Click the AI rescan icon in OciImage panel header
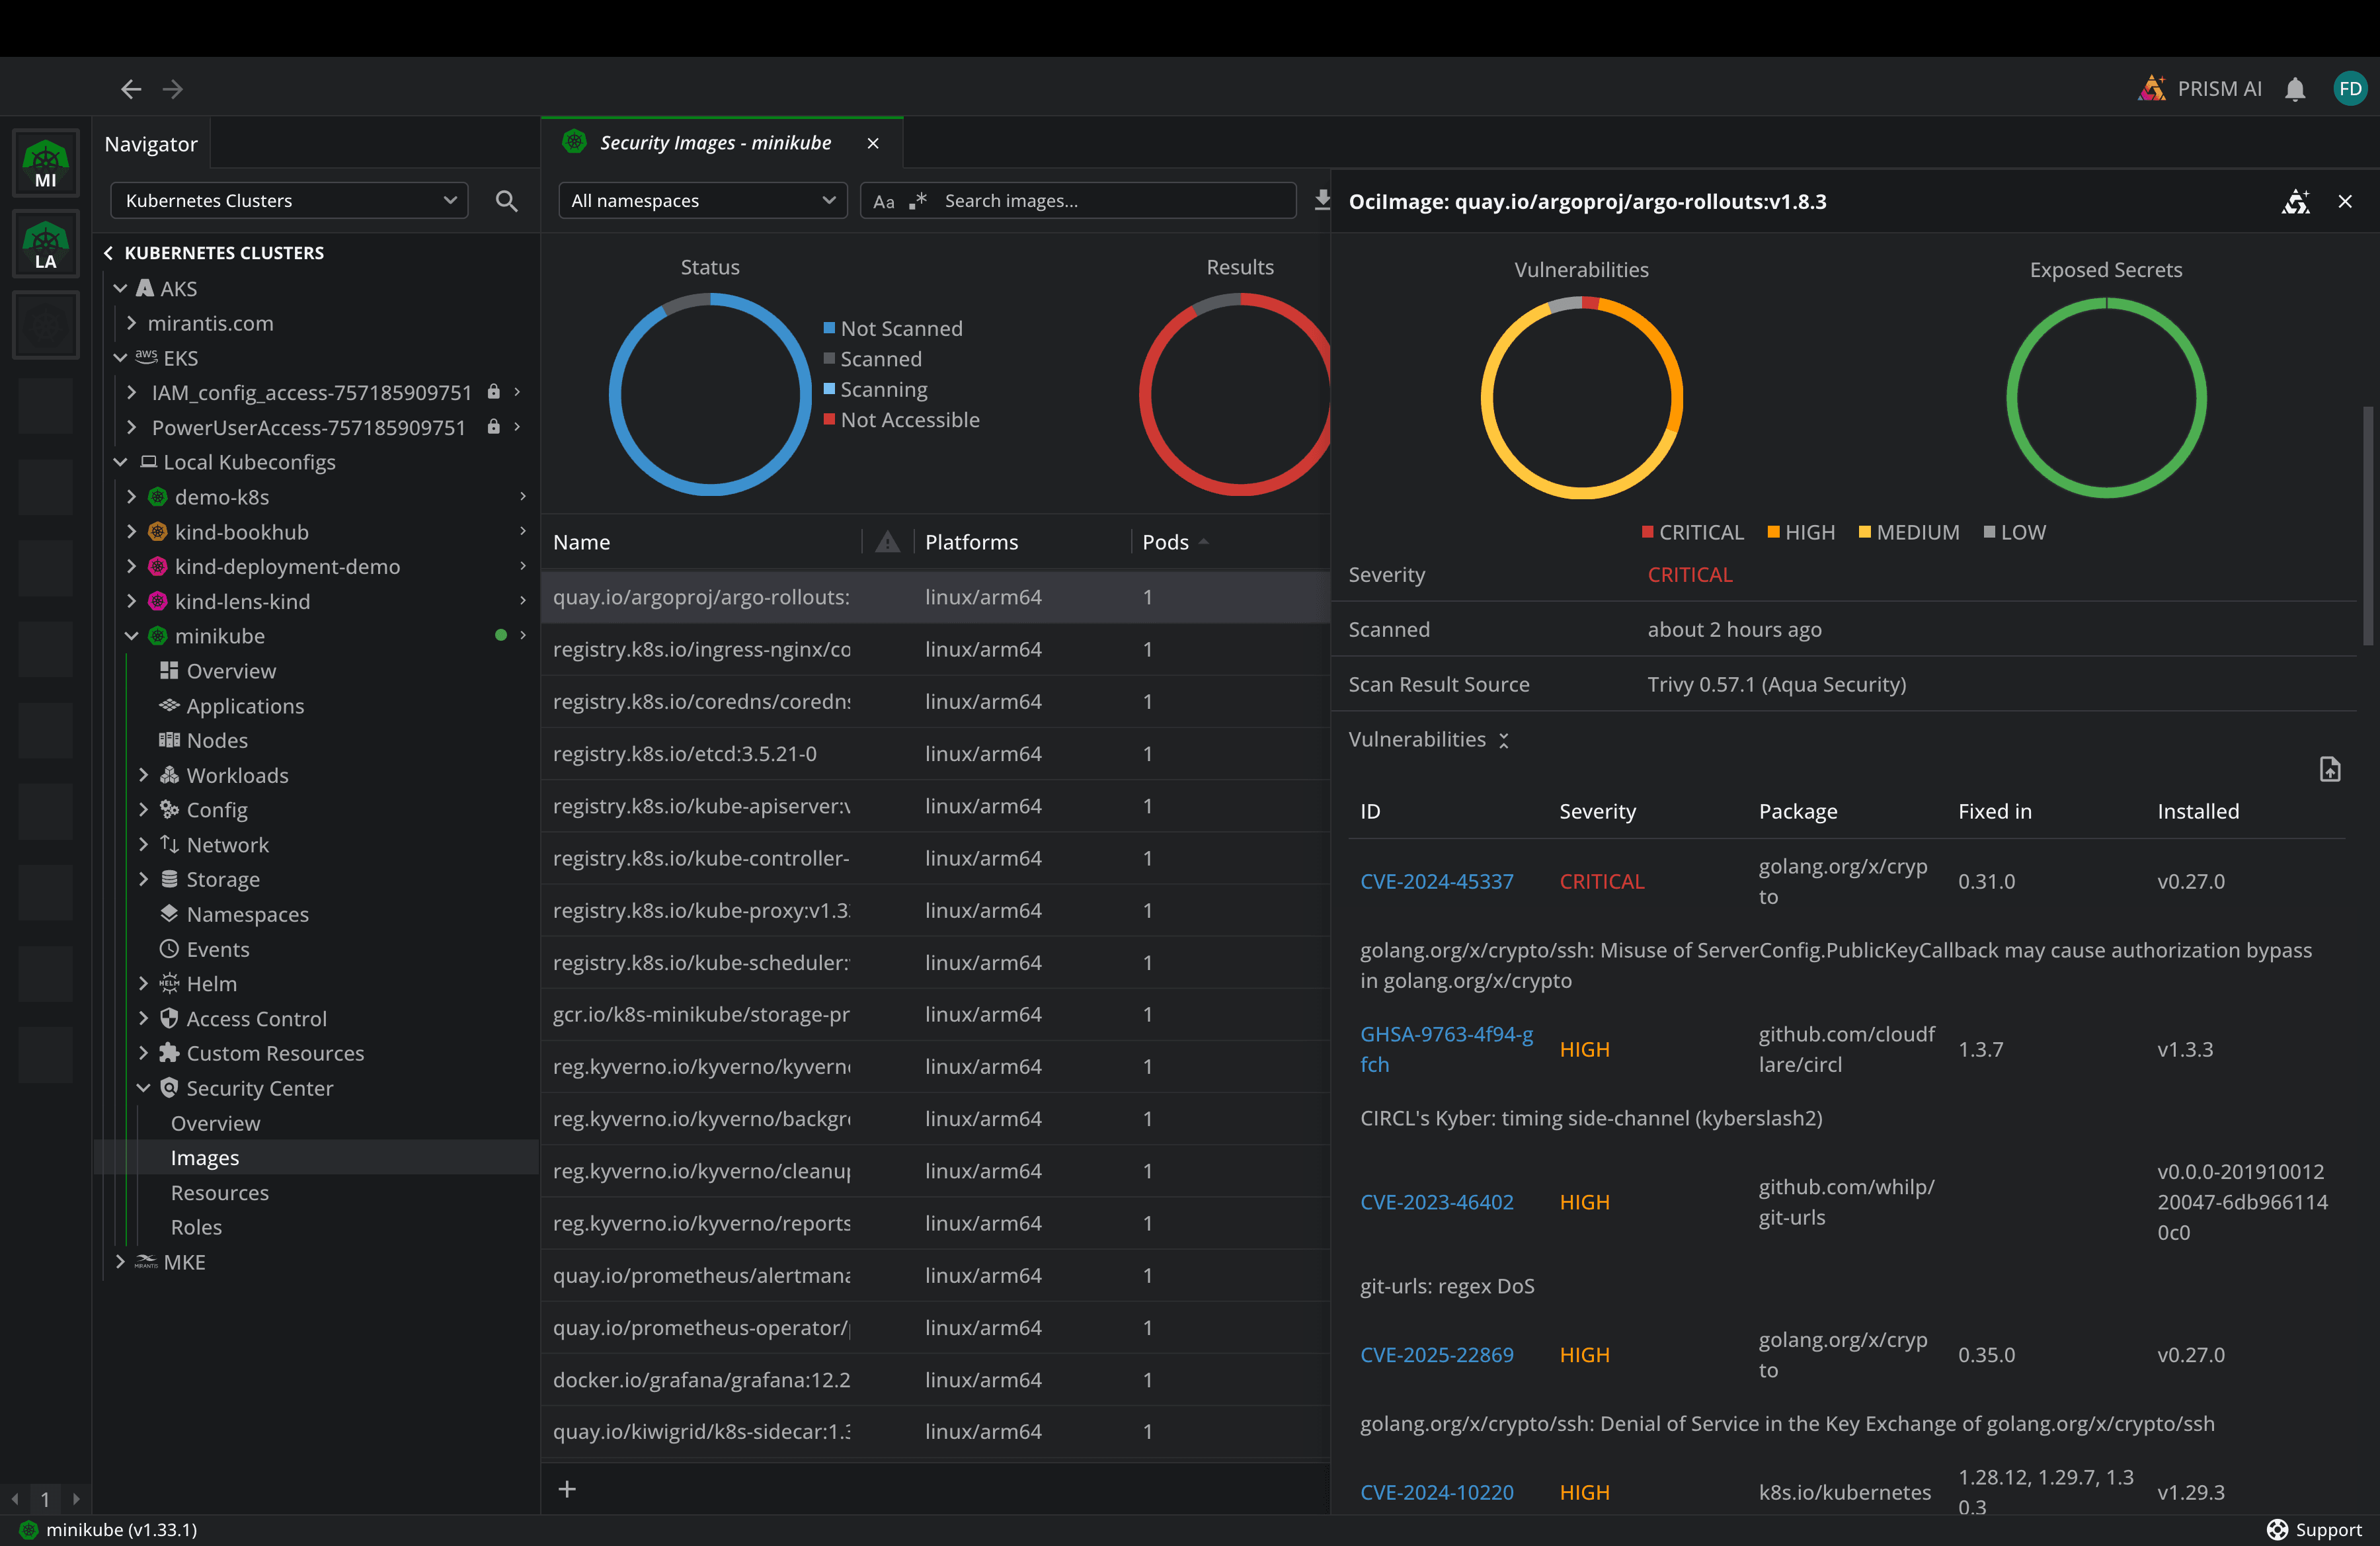This screenshot has width=2380, height=1546. coord(2297,201)
